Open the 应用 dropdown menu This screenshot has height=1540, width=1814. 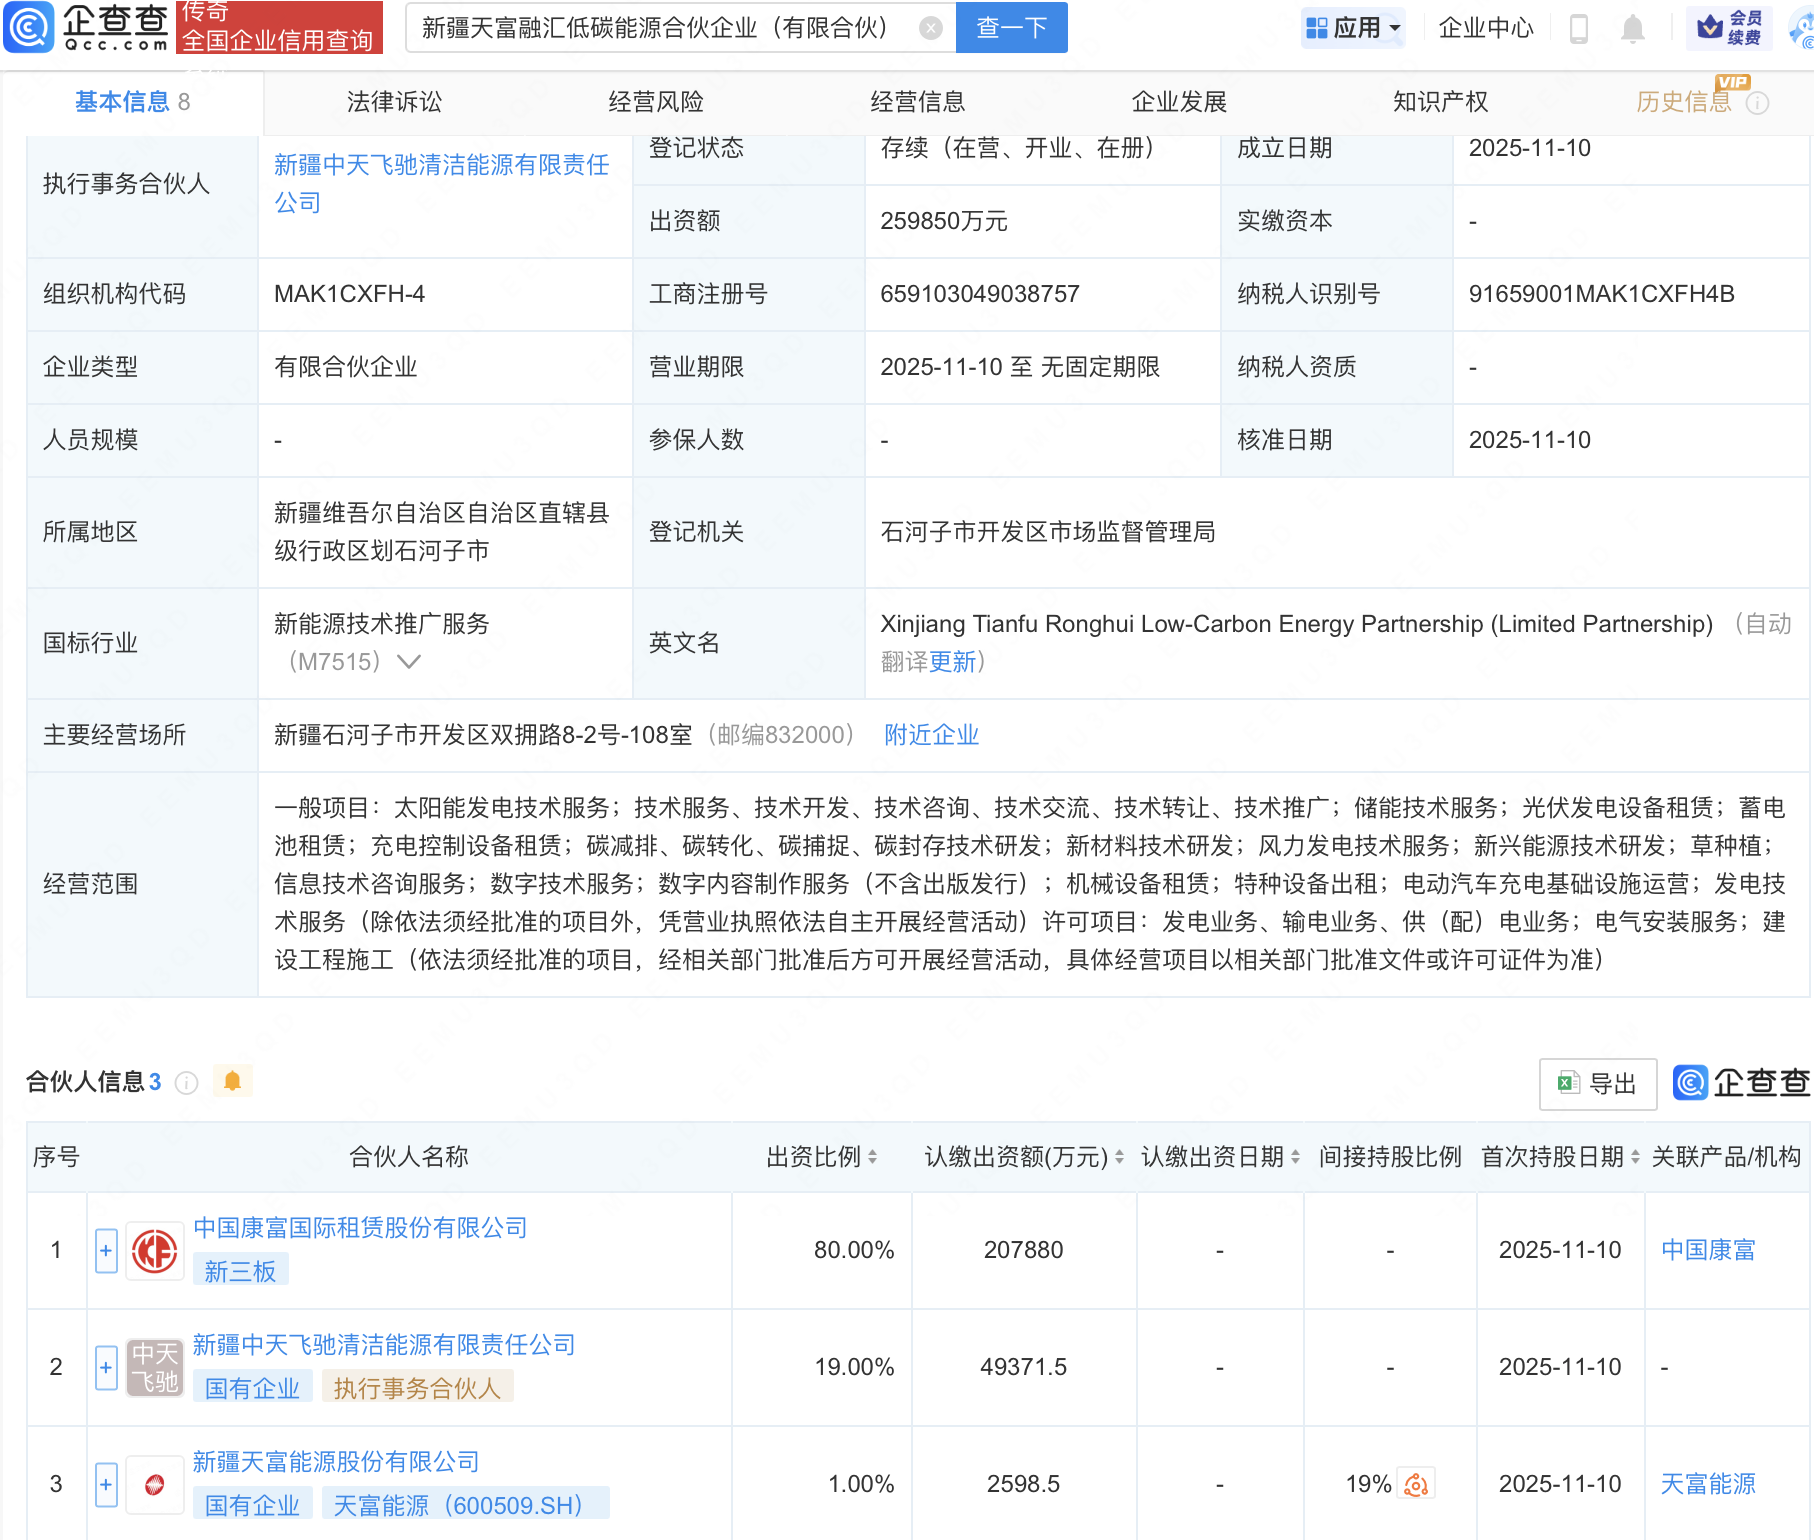[1353, 27]
